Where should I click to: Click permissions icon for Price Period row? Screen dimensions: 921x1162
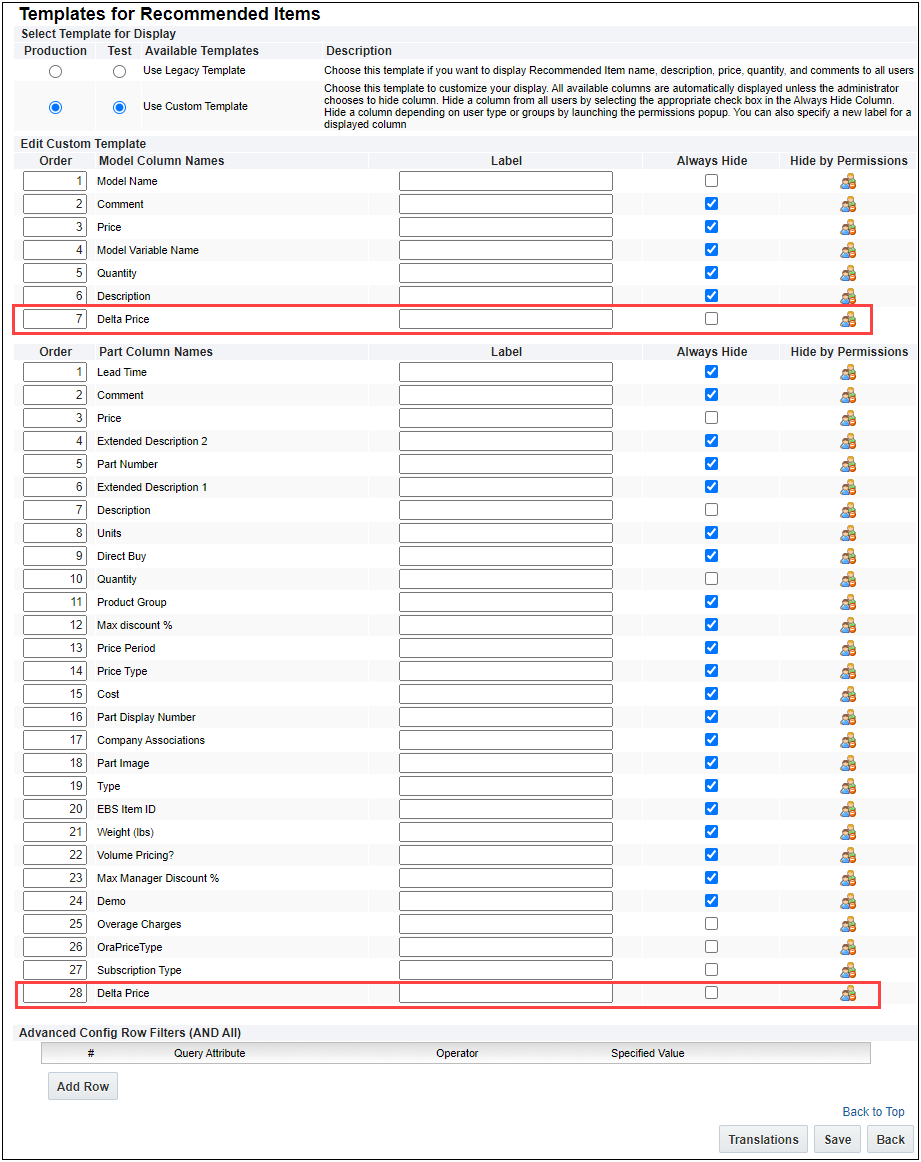pyautogui.click(x=848, y=648)
